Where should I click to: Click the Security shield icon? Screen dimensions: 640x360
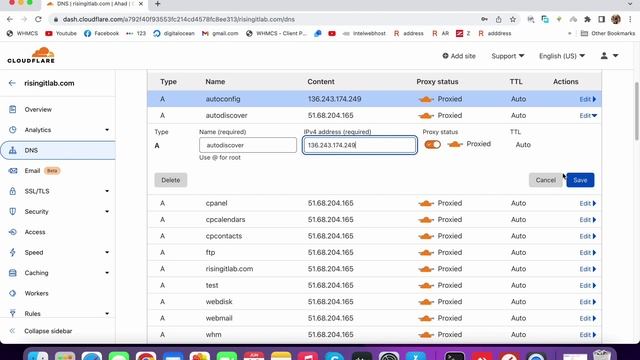(x=13, y=211)
